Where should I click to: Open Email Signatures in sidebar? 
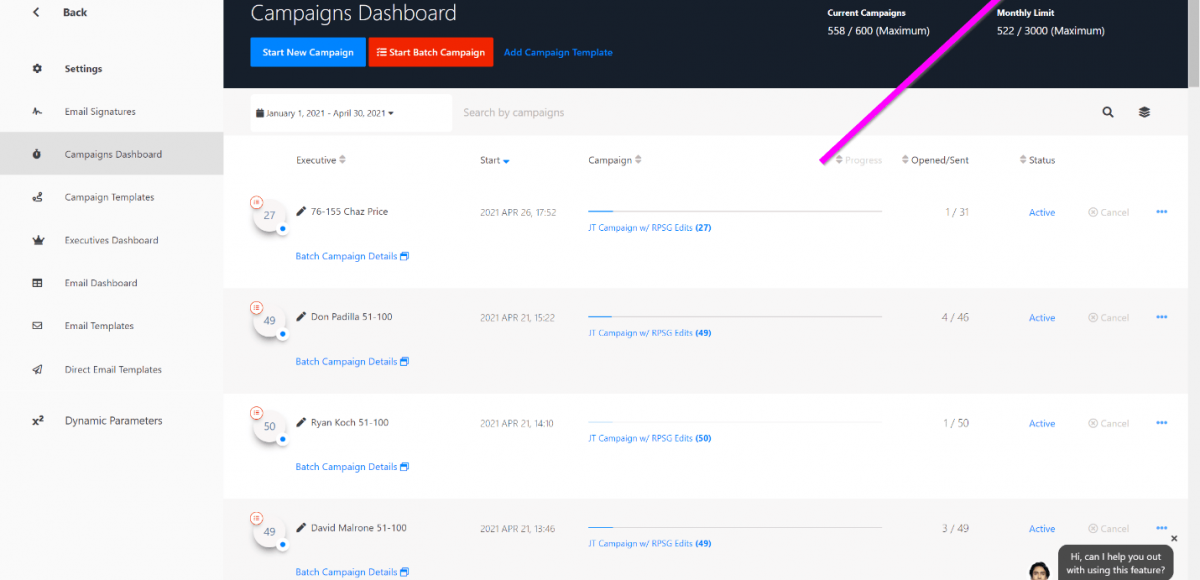(100, 112)
